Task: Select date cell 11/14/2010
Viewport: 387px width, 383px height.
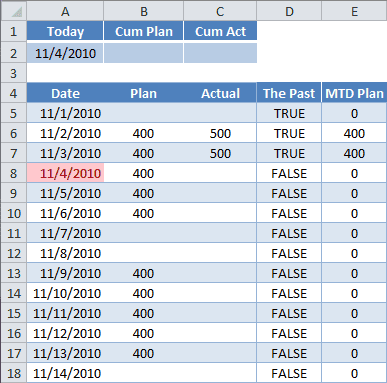Action: pos(65,373)
